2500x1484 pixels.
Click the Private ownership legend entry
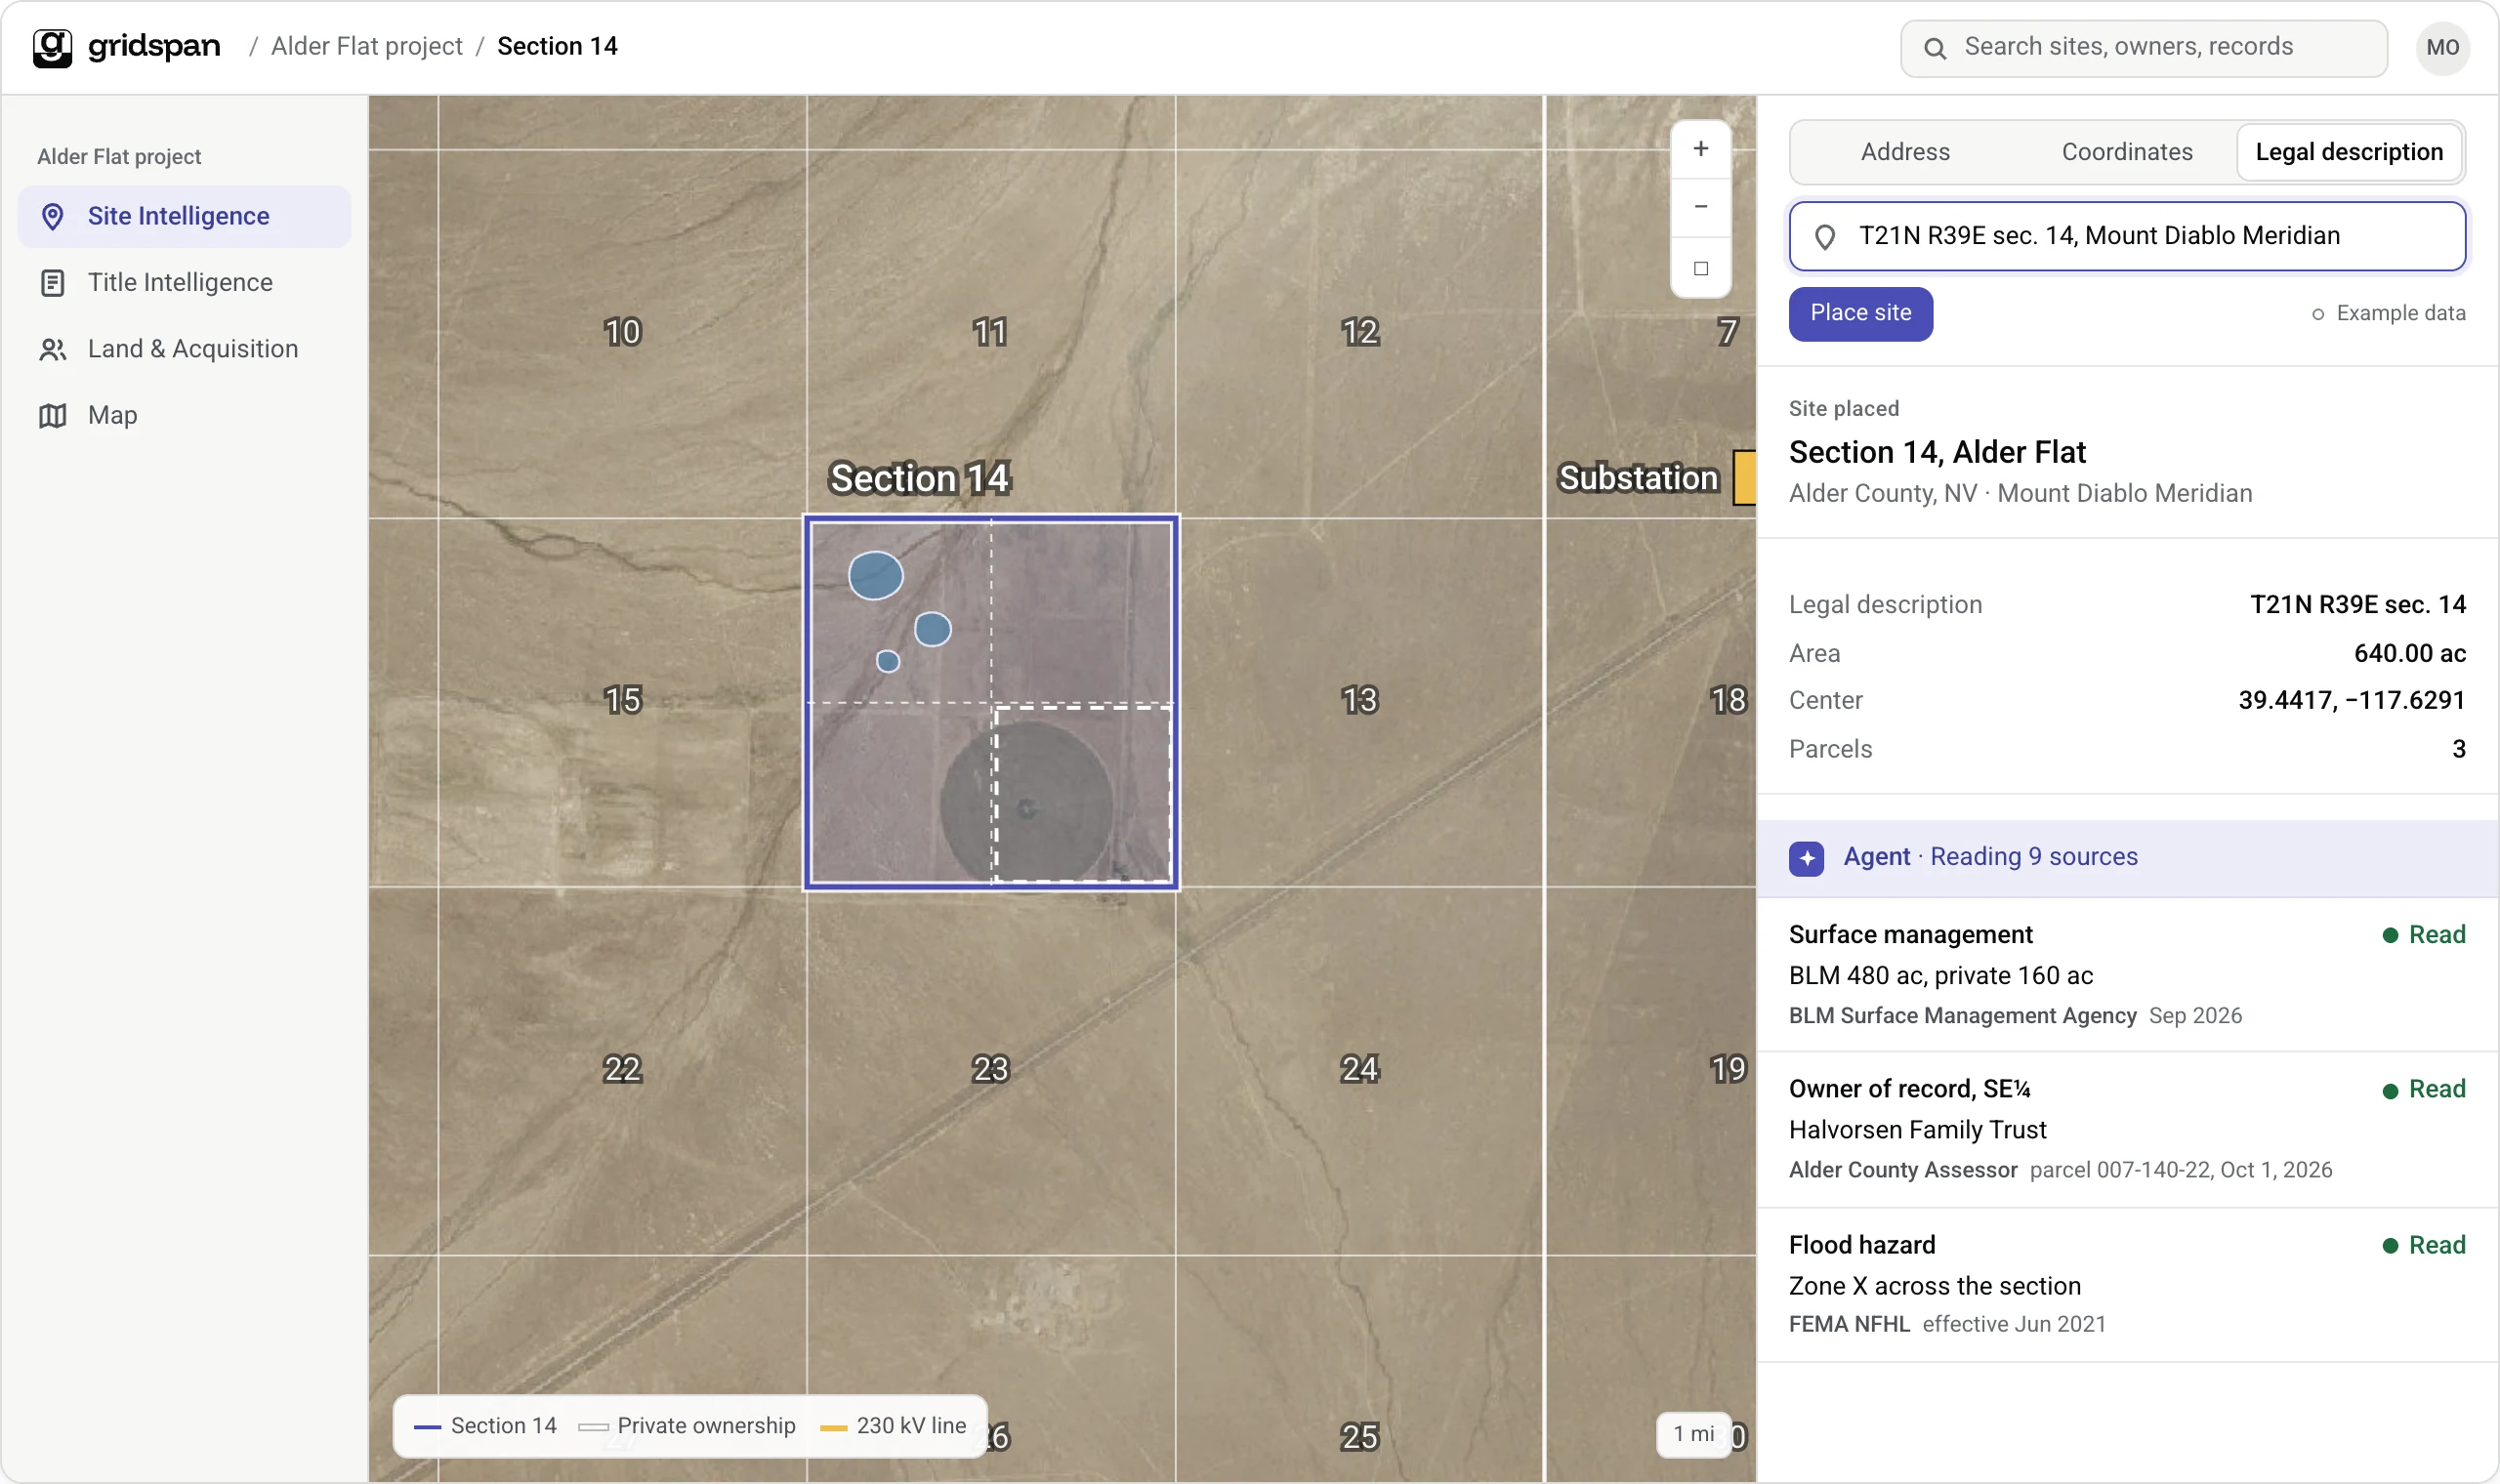click(687, 1427)
